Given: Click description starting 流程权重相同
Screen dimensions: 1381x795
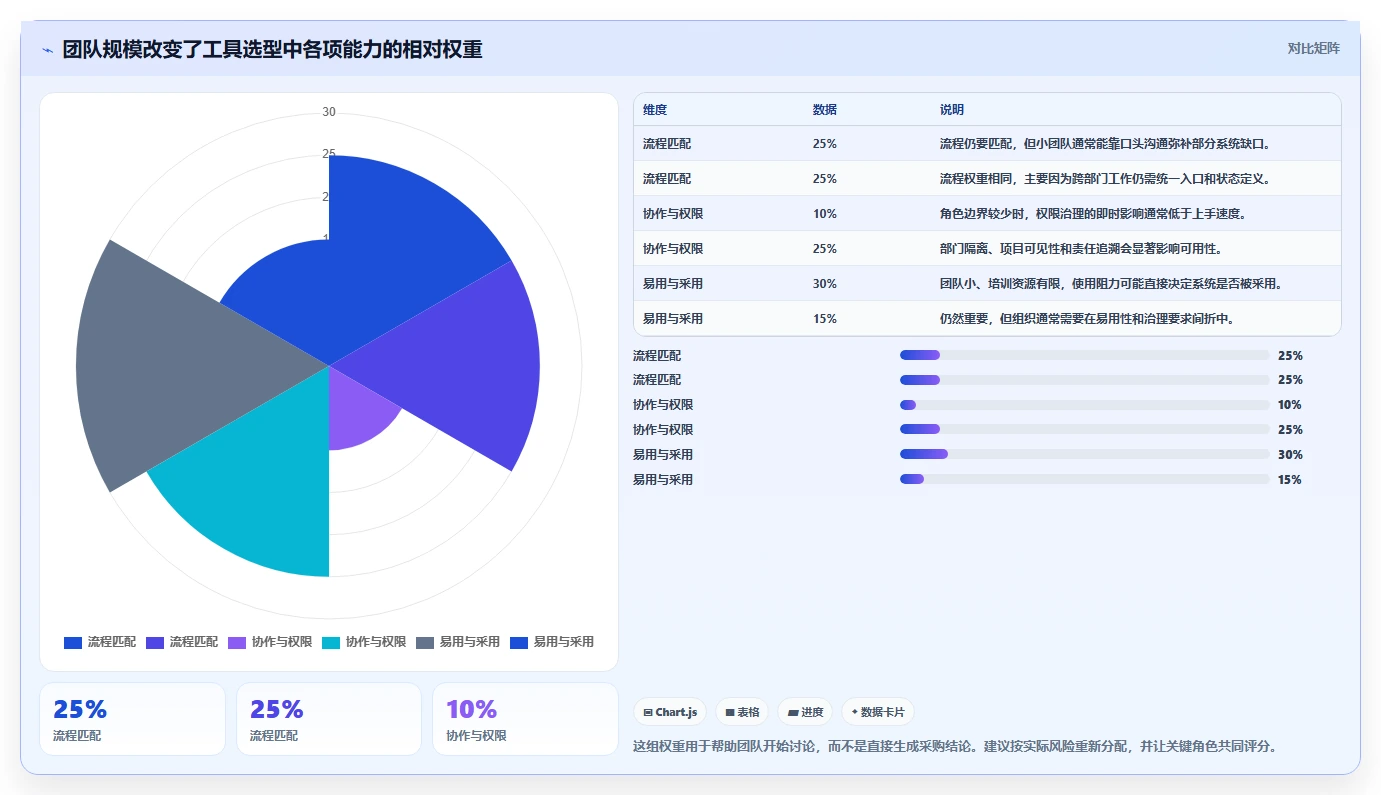Looking at the screenshot, I should tap(1105, 179).
